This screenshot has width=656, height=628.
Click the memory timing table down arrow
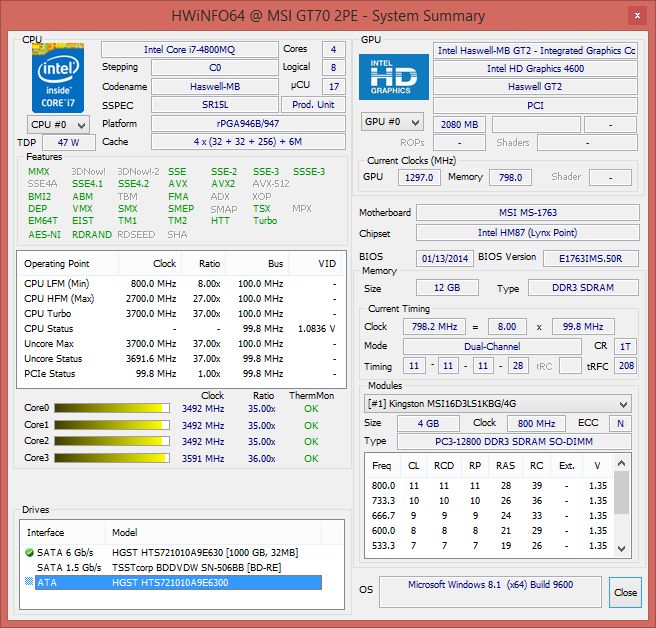coord(621,548)
